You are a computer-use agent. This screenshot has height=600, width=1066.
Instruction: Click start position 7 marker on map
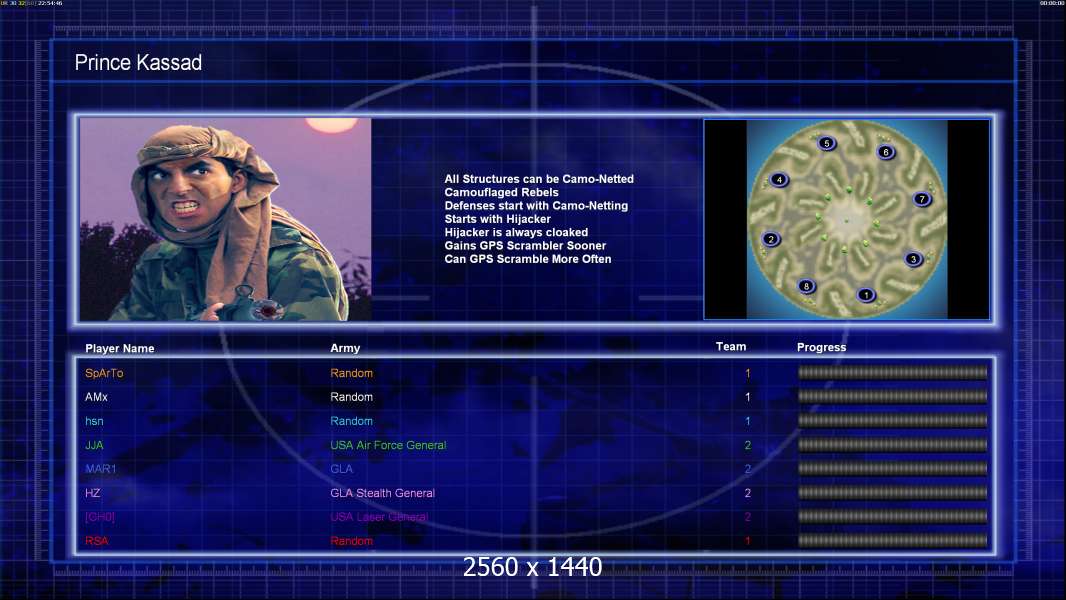coord(922,199)
